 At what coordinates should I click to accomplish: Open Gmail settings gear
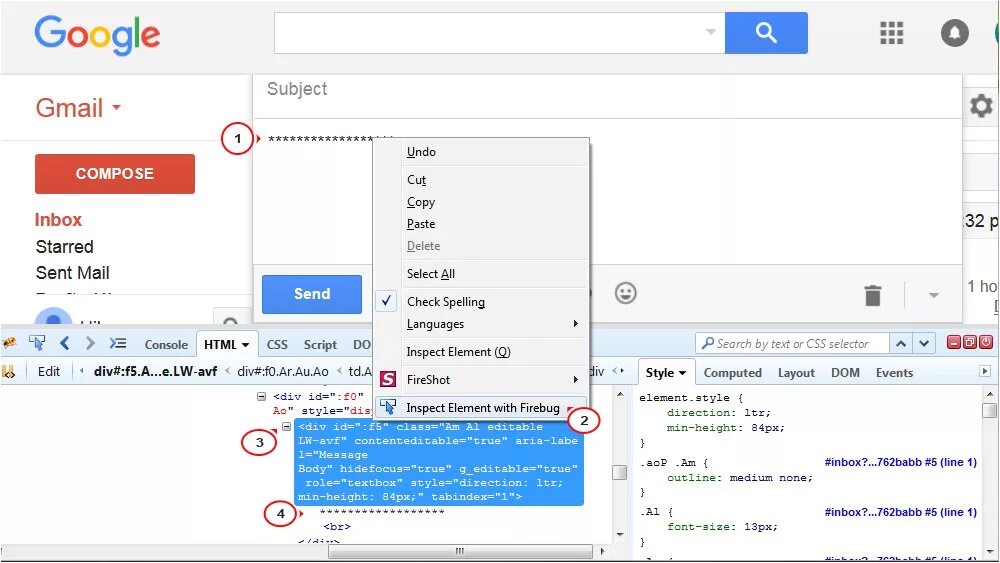[981, 106]
